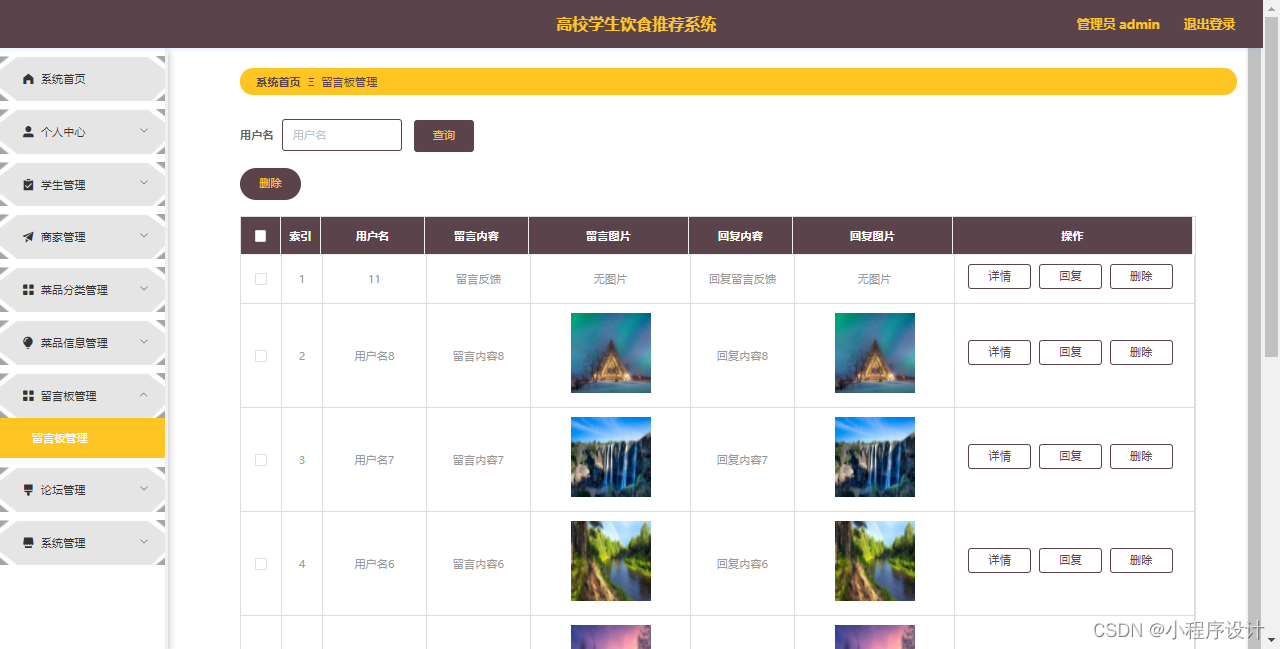Image resolution: width=1280 pixels, height=649 pixels.
Task: Click 删除 for row 用户名6
Action: coord(1141,561)
